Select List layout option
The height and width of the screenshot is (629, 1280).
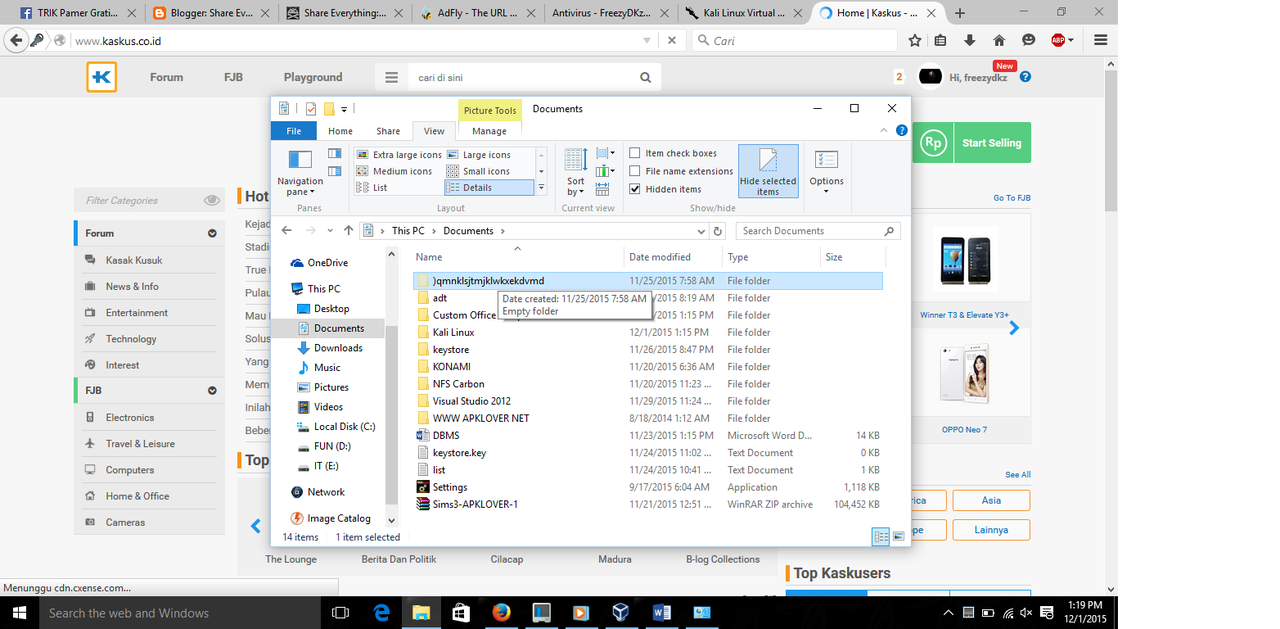tap(372, 187)
